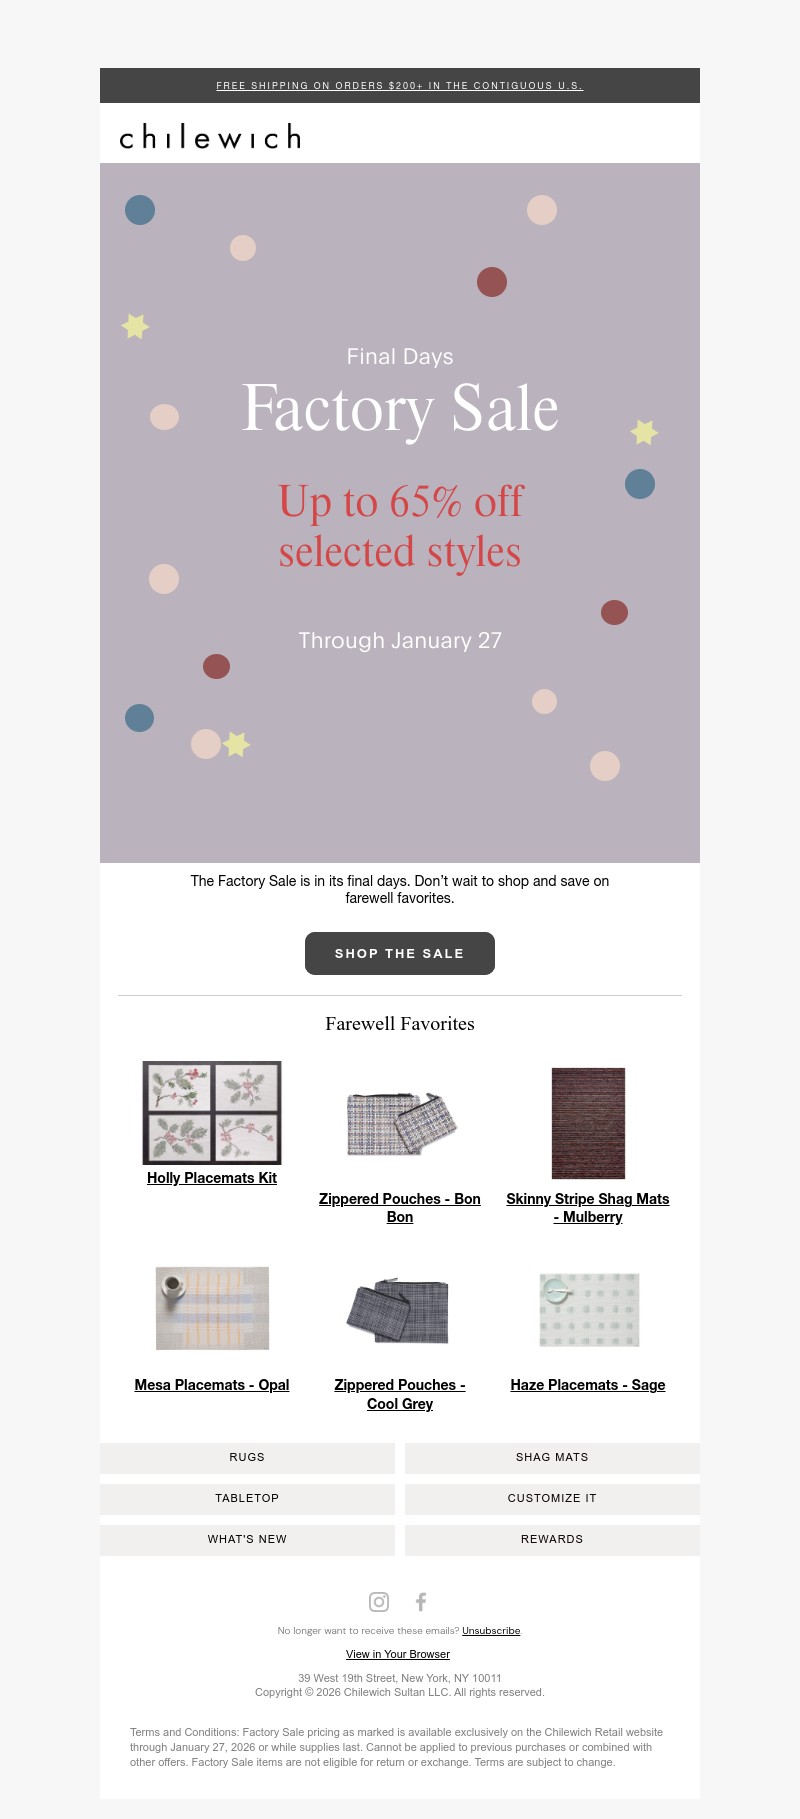Viewport: 800px width, 1819px height.
Task: Open the Holly Placemats Kit link
Action: click(211, 1177)
